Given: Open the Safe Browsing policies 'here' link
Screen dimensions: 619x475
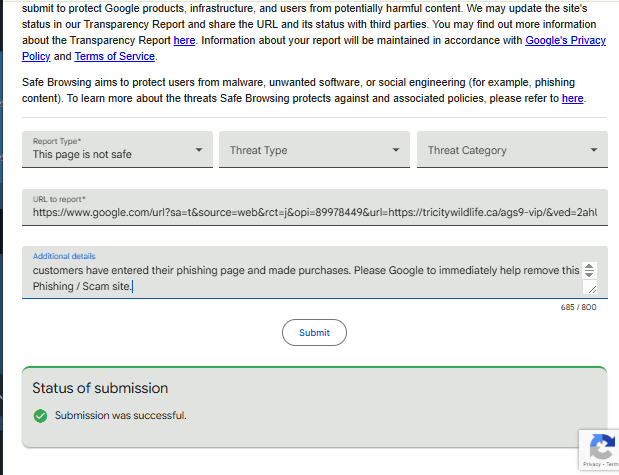Looking at the screenshot, I should point(572,98).
